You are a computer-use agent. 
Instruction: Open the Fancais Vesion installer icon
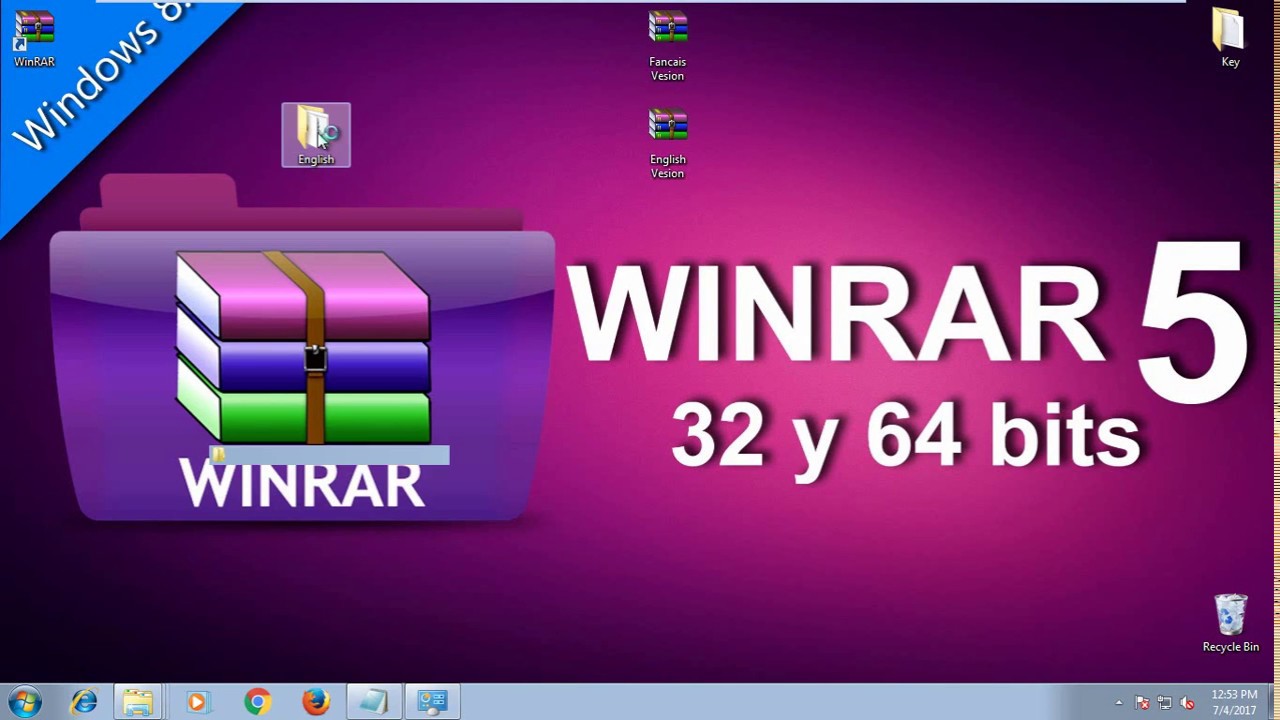pyautogui.click(x=667, y=45)
